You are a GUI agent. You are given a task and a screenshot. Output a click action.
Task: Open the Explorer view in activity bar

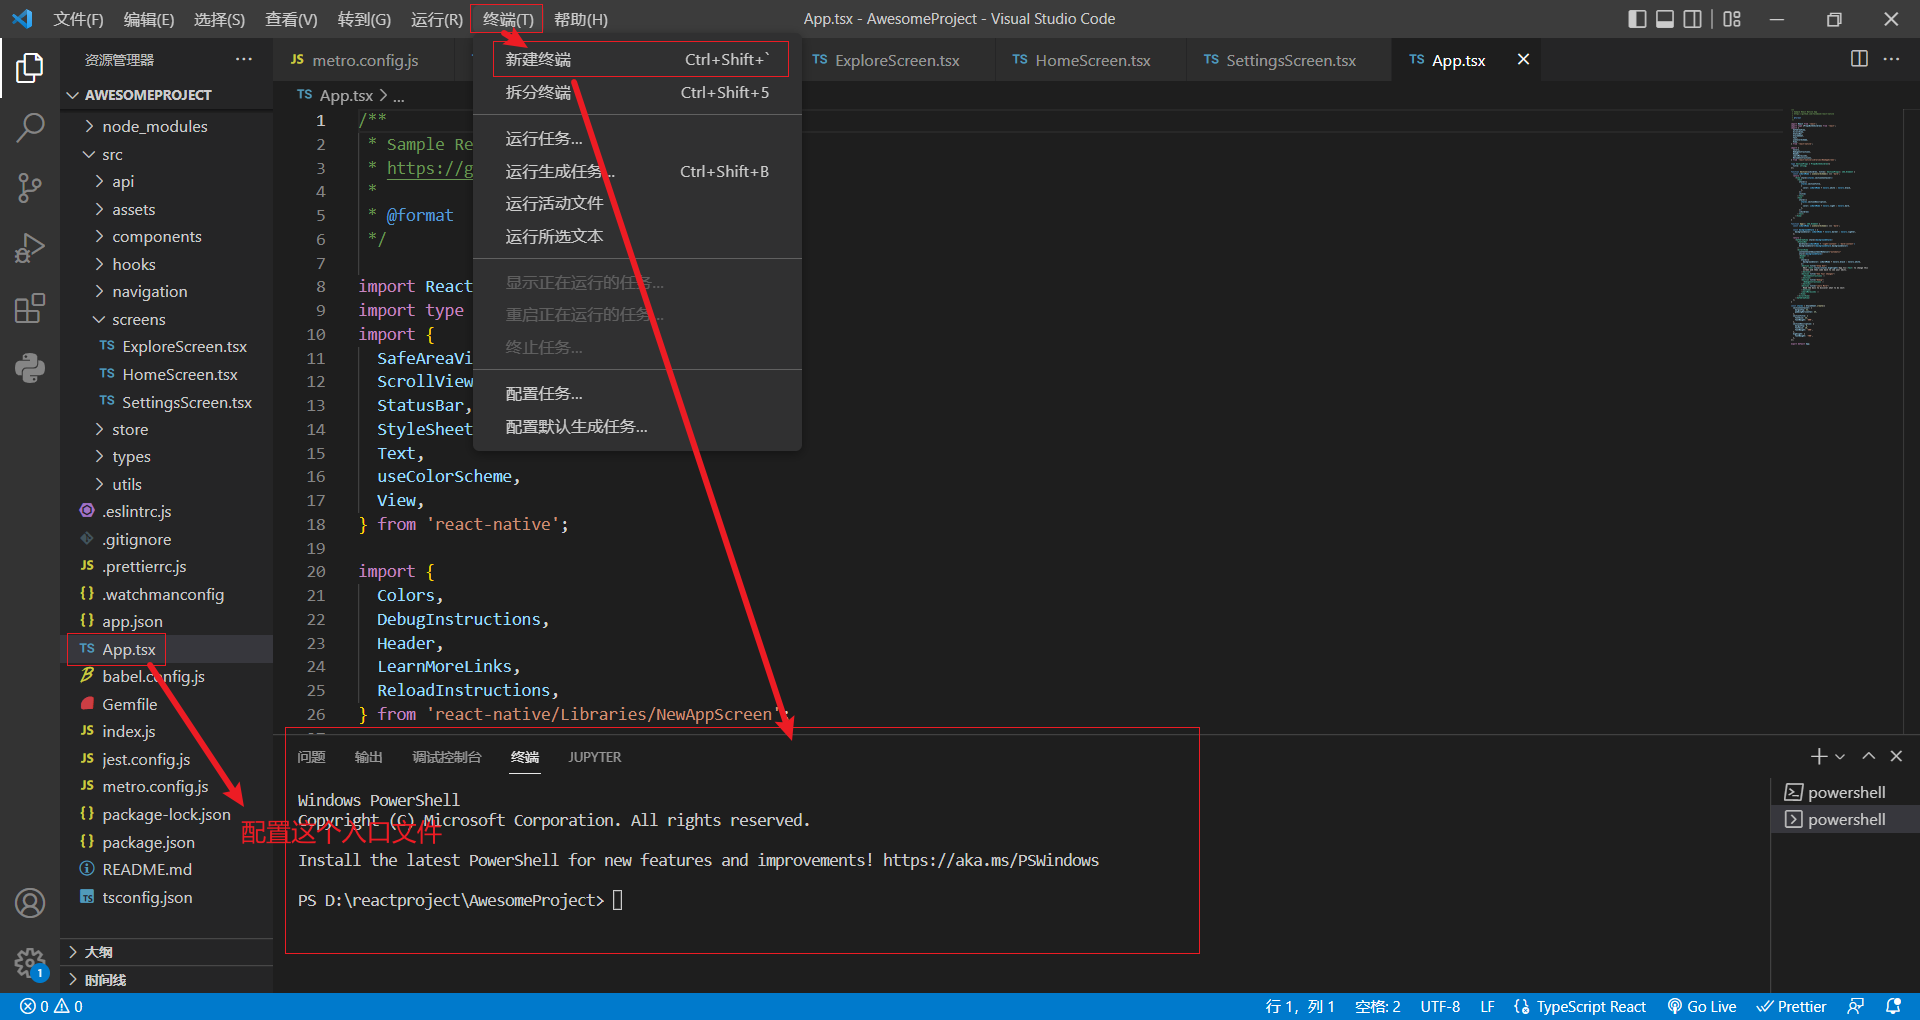(30, 68)
